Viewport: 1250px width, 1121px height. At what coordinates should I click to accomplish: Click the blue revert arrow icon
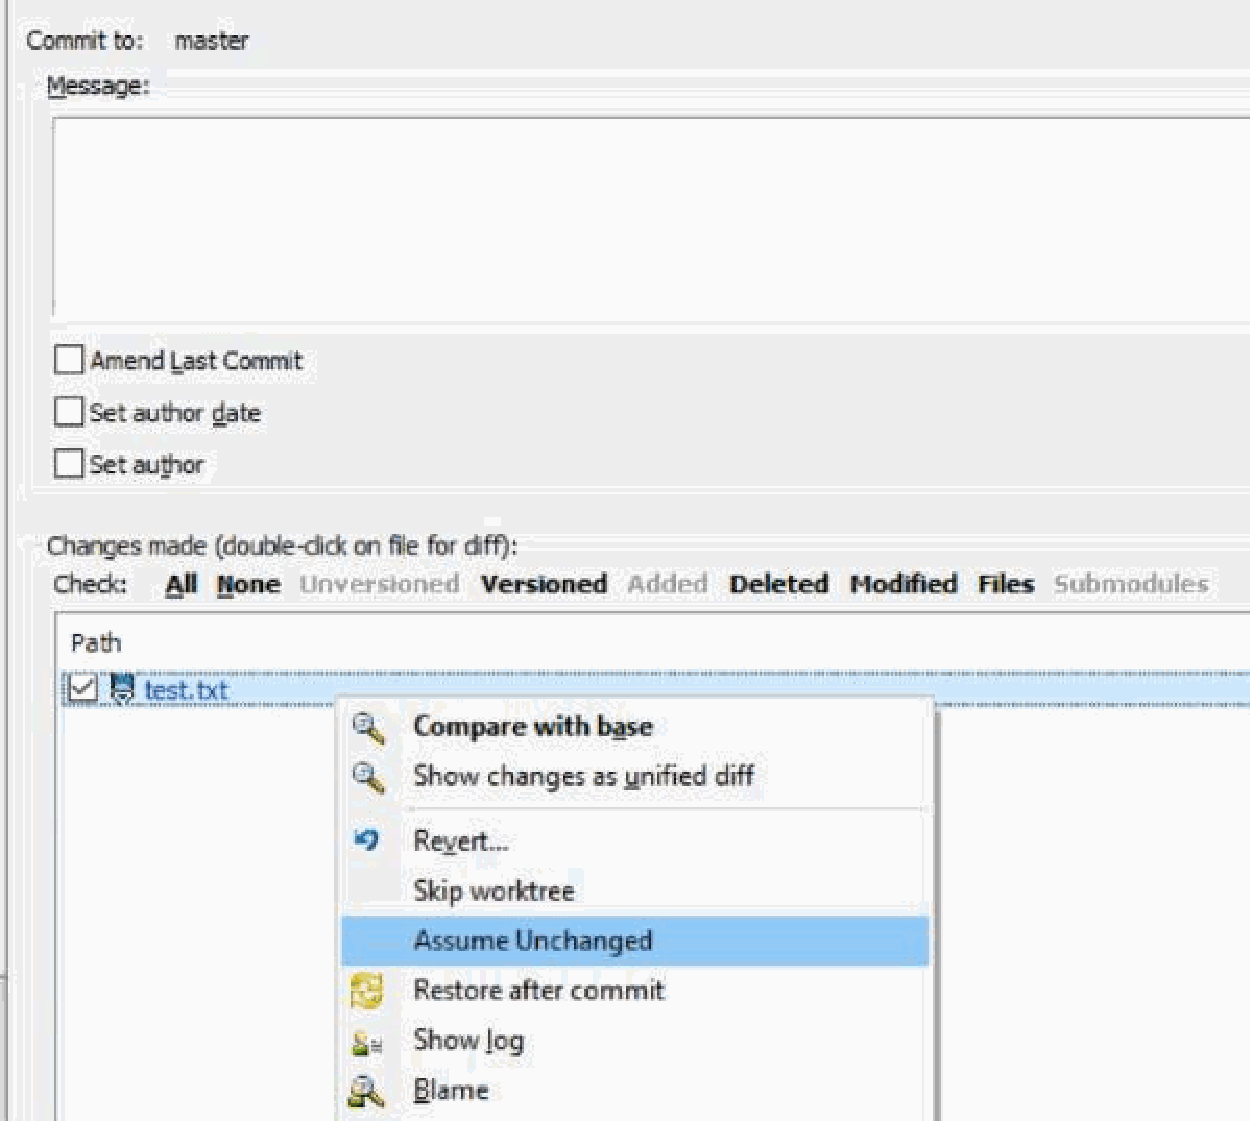click(x=367, y=840)
